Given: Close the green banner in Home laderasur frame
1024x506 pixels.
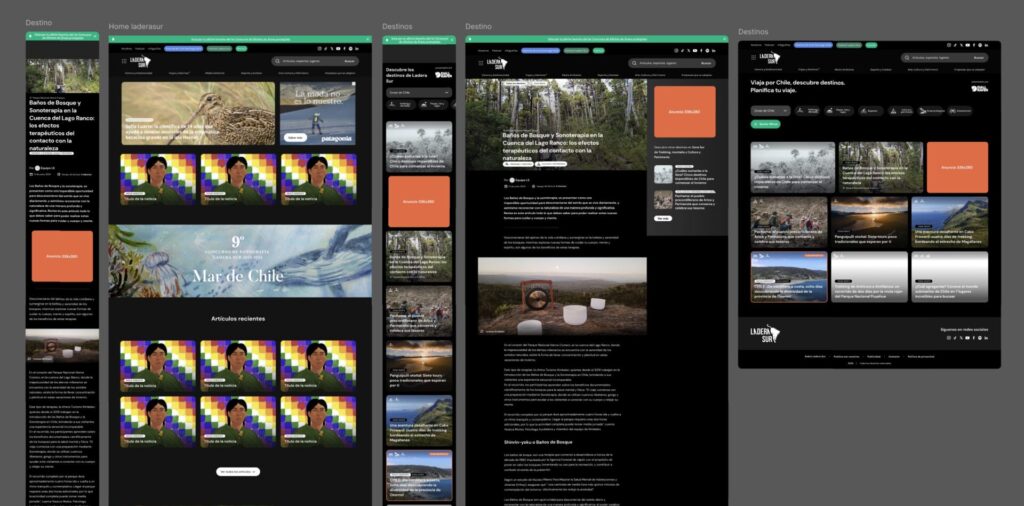Looking at the screenshot, I should 366,39.
